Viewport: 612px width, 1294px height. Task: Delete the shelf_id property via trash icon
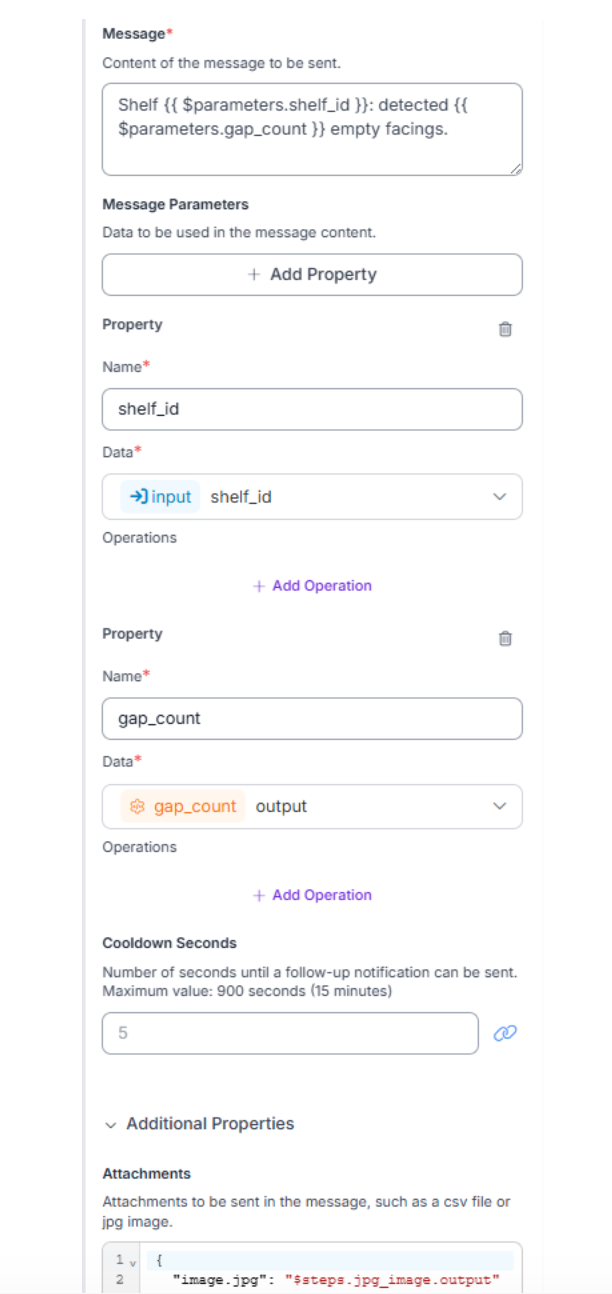(x=505, y=329)
